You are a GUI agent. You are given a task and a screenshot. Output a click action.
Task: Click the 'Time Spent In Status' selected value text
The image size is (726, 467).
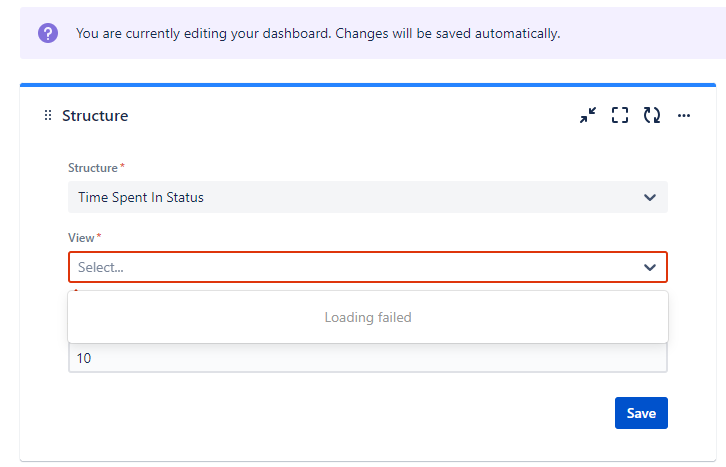coord(141,198)
